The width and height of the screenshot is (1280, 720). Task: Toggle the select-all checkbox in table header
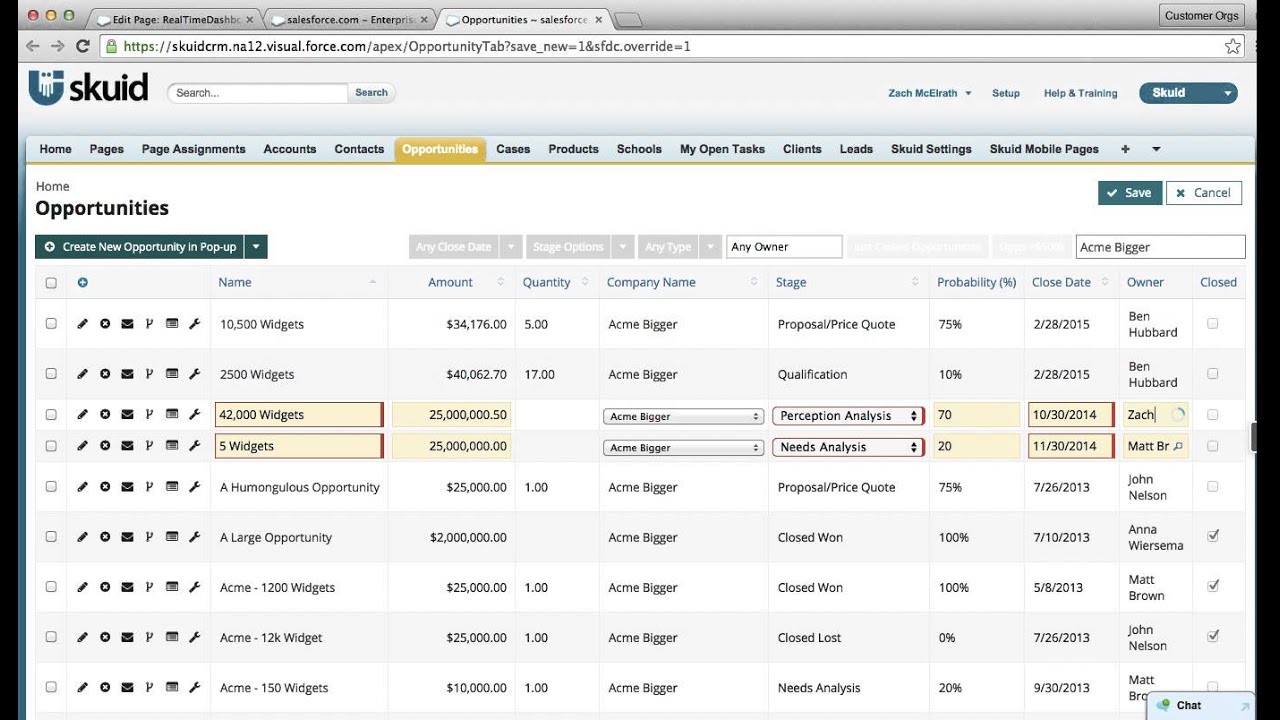pyautogui.click(x=51, y=283)
